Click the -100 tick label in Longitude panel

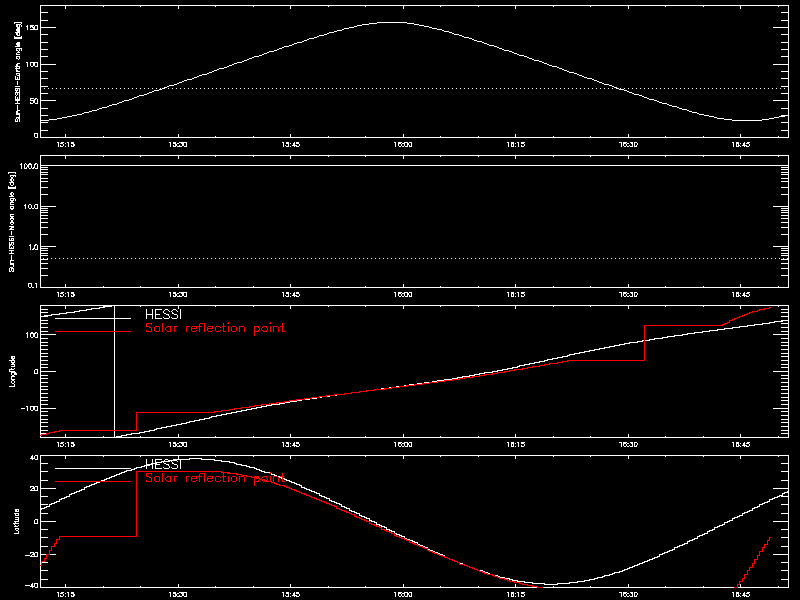tap(30, 409)
